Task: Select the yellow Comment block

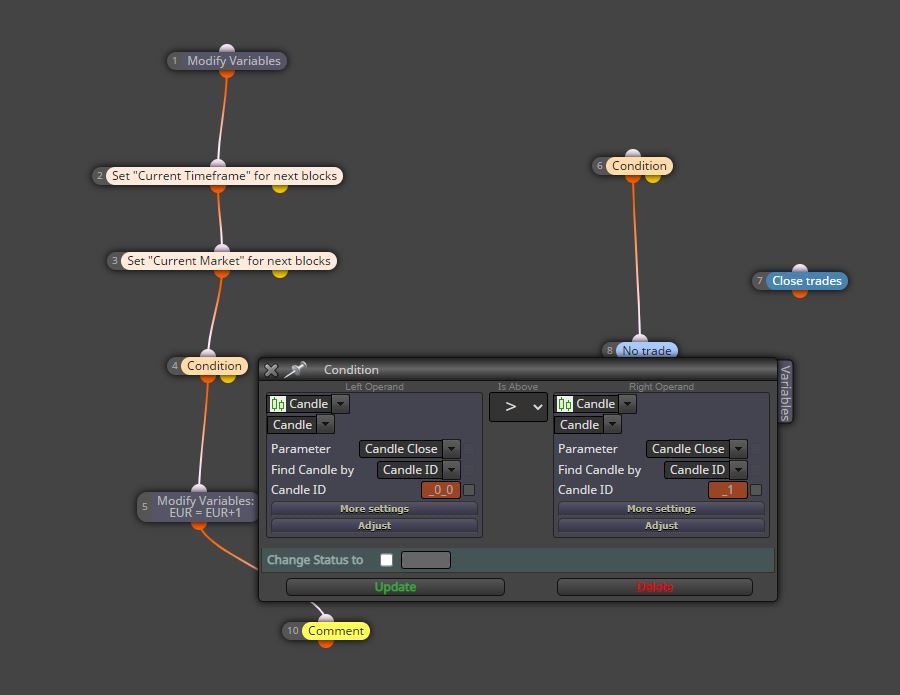Action: [x=336, y=631]
